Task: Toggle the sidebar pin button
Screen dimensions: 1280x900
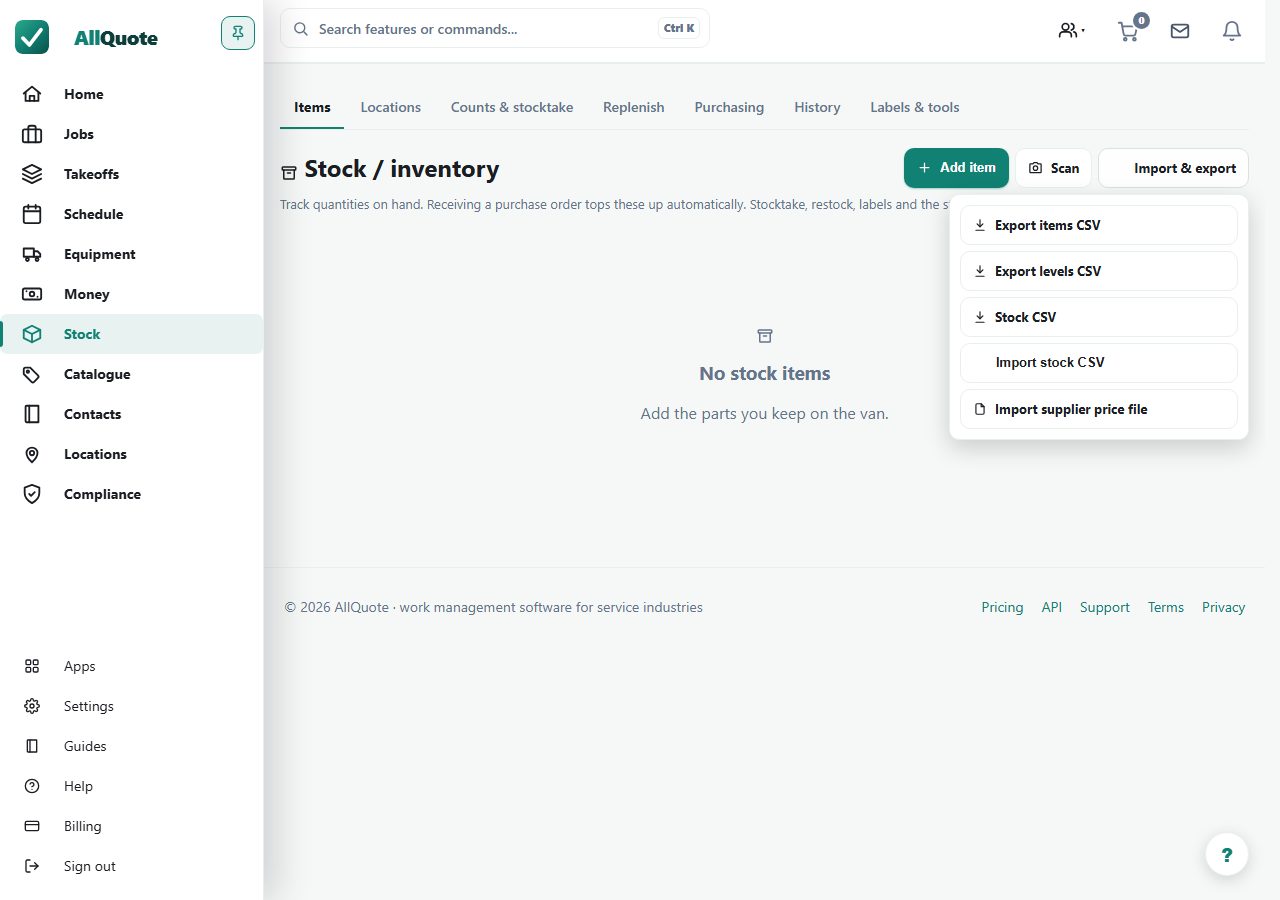Action: coord(238,33)
